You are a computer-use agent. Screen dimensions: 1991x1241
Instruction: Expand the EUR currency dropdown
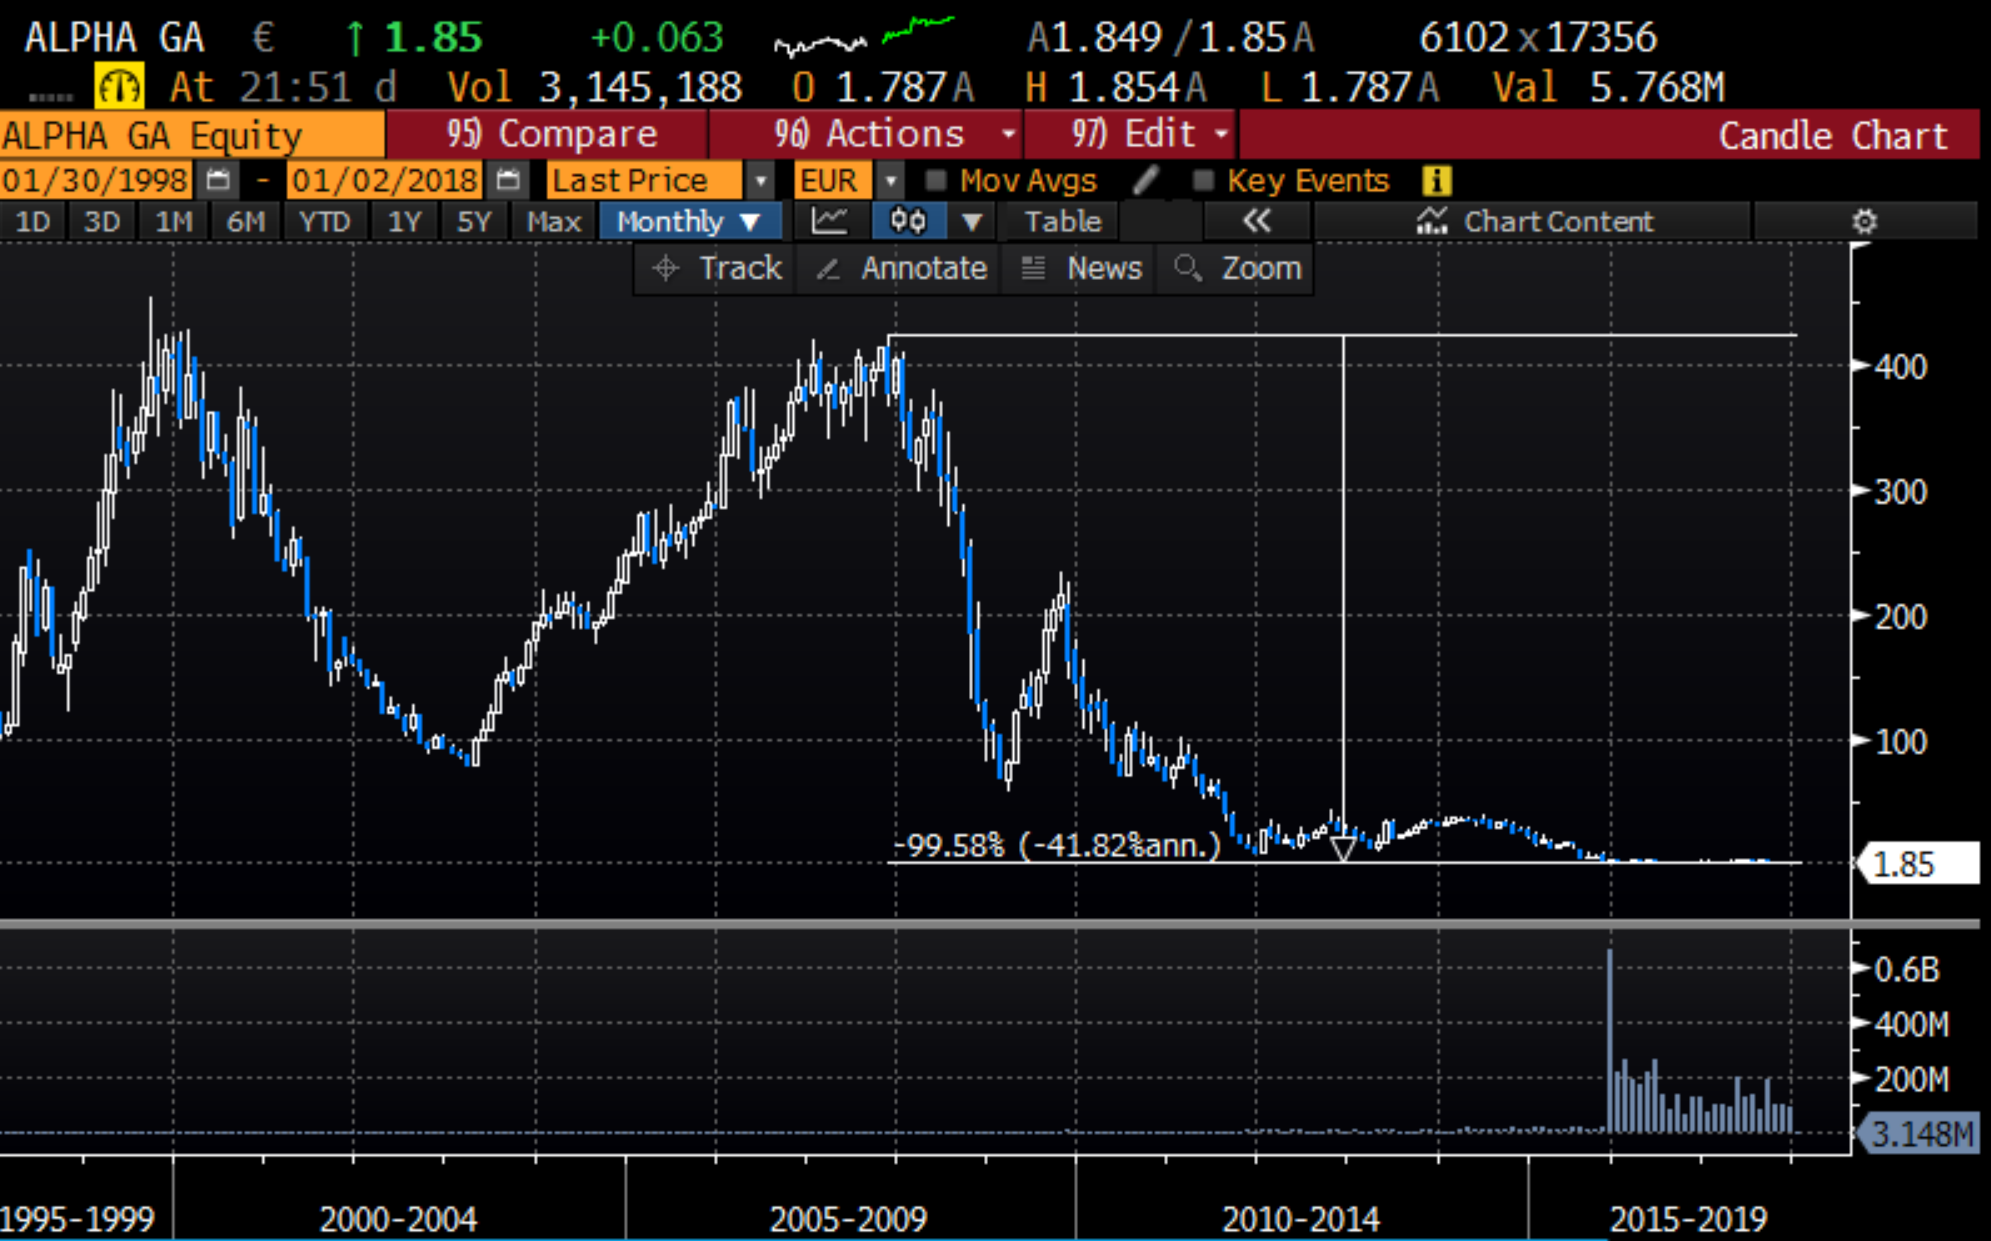pos(890,181)
